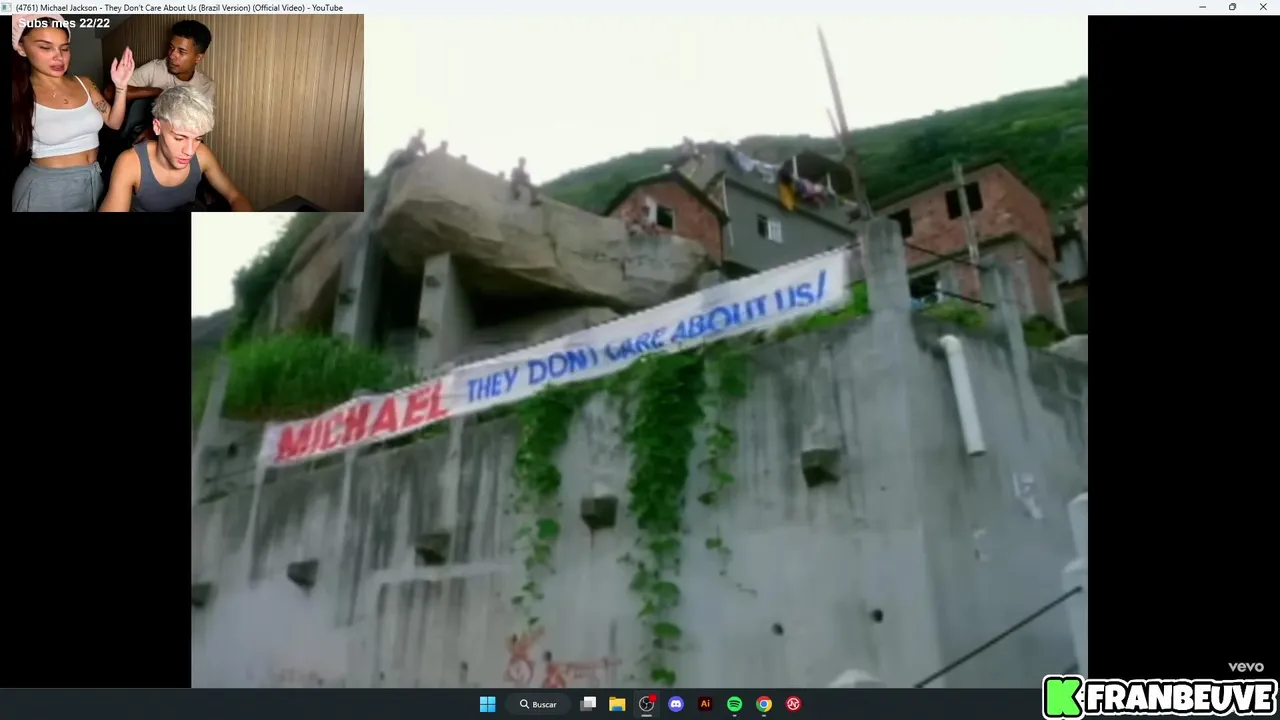Click the Michael Jackson video frame
1280x720 pixels.
(x=639, y=351)
